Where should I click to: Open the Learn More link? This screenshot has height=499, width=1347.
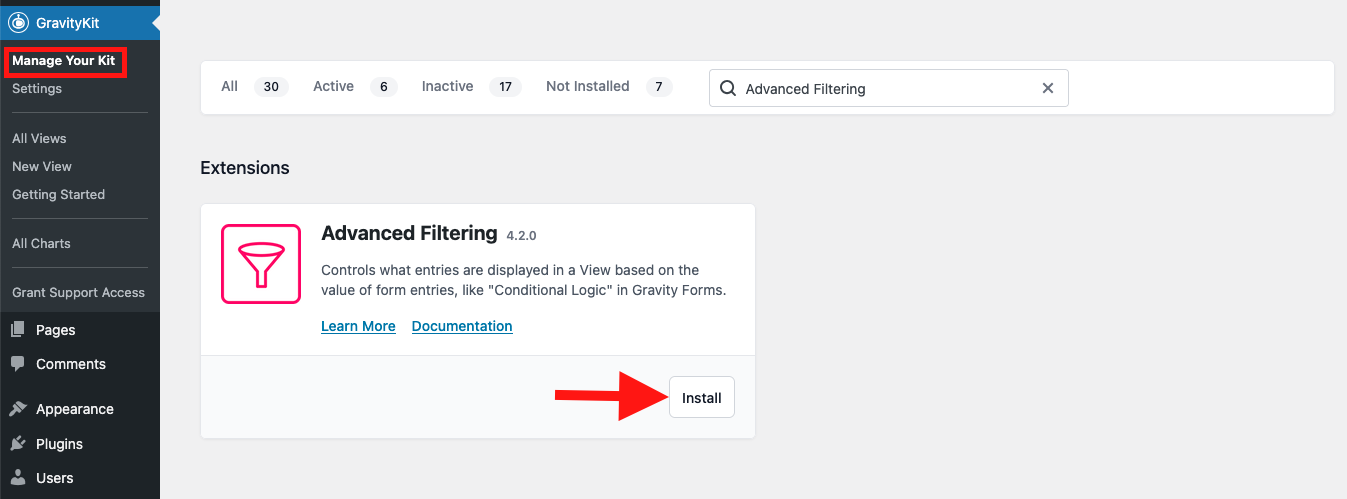click(358, 326)
